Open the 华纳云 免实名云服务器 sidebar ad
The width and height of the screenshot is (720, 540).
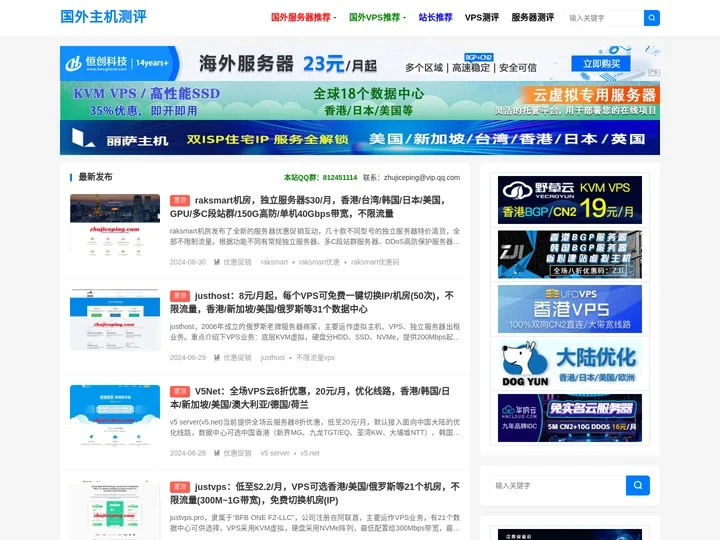(570, 418)
